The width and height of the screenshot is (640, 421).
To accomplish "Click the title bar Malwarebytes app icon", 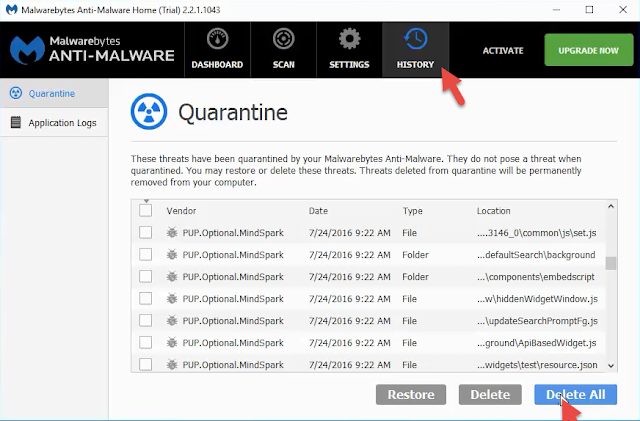I will tap(11, 9).
